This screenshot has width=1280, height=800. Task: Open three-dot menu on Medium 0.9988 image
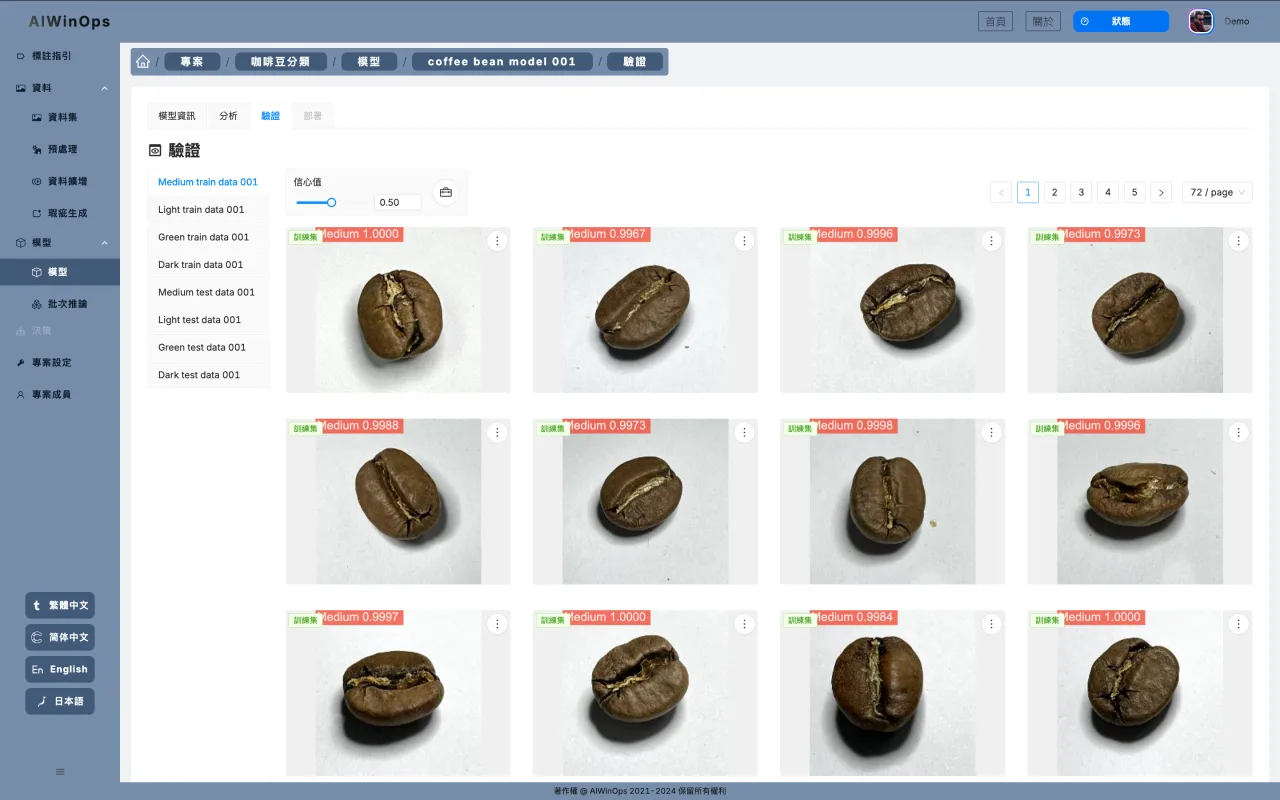tap(497, 432)
